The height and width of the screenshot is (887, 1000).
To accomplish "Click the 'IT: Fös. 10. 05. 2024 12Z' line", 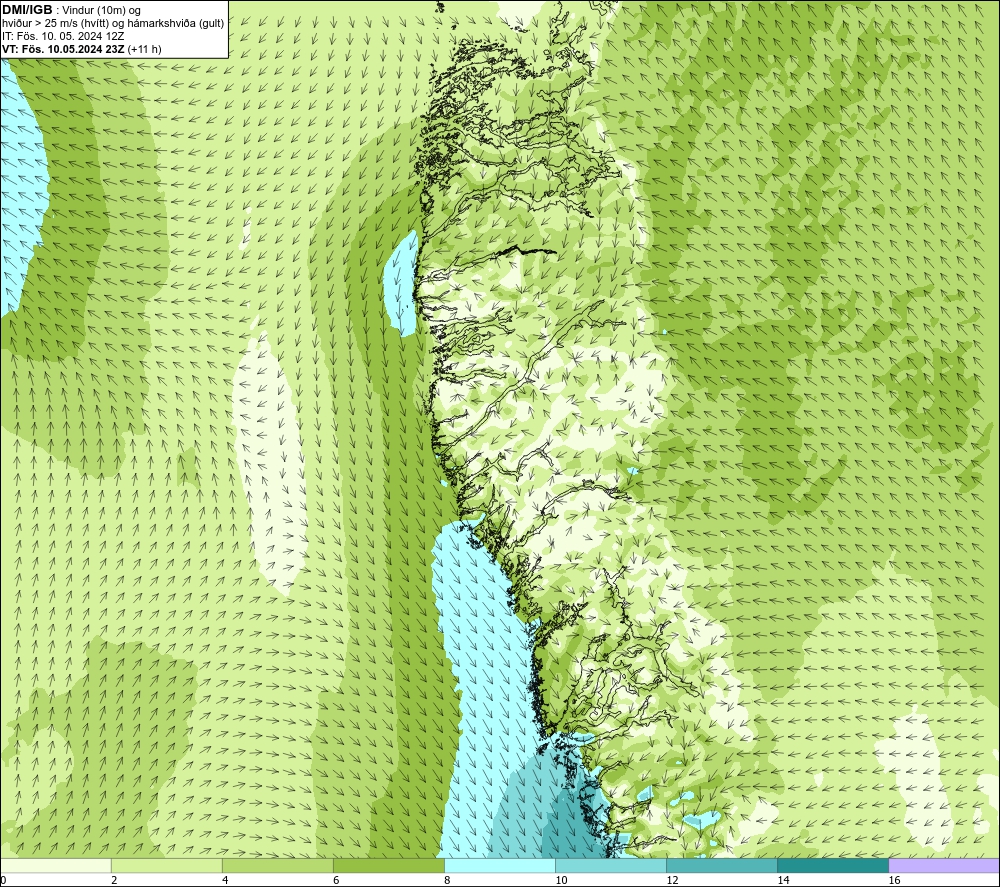I will click(62, 36).
